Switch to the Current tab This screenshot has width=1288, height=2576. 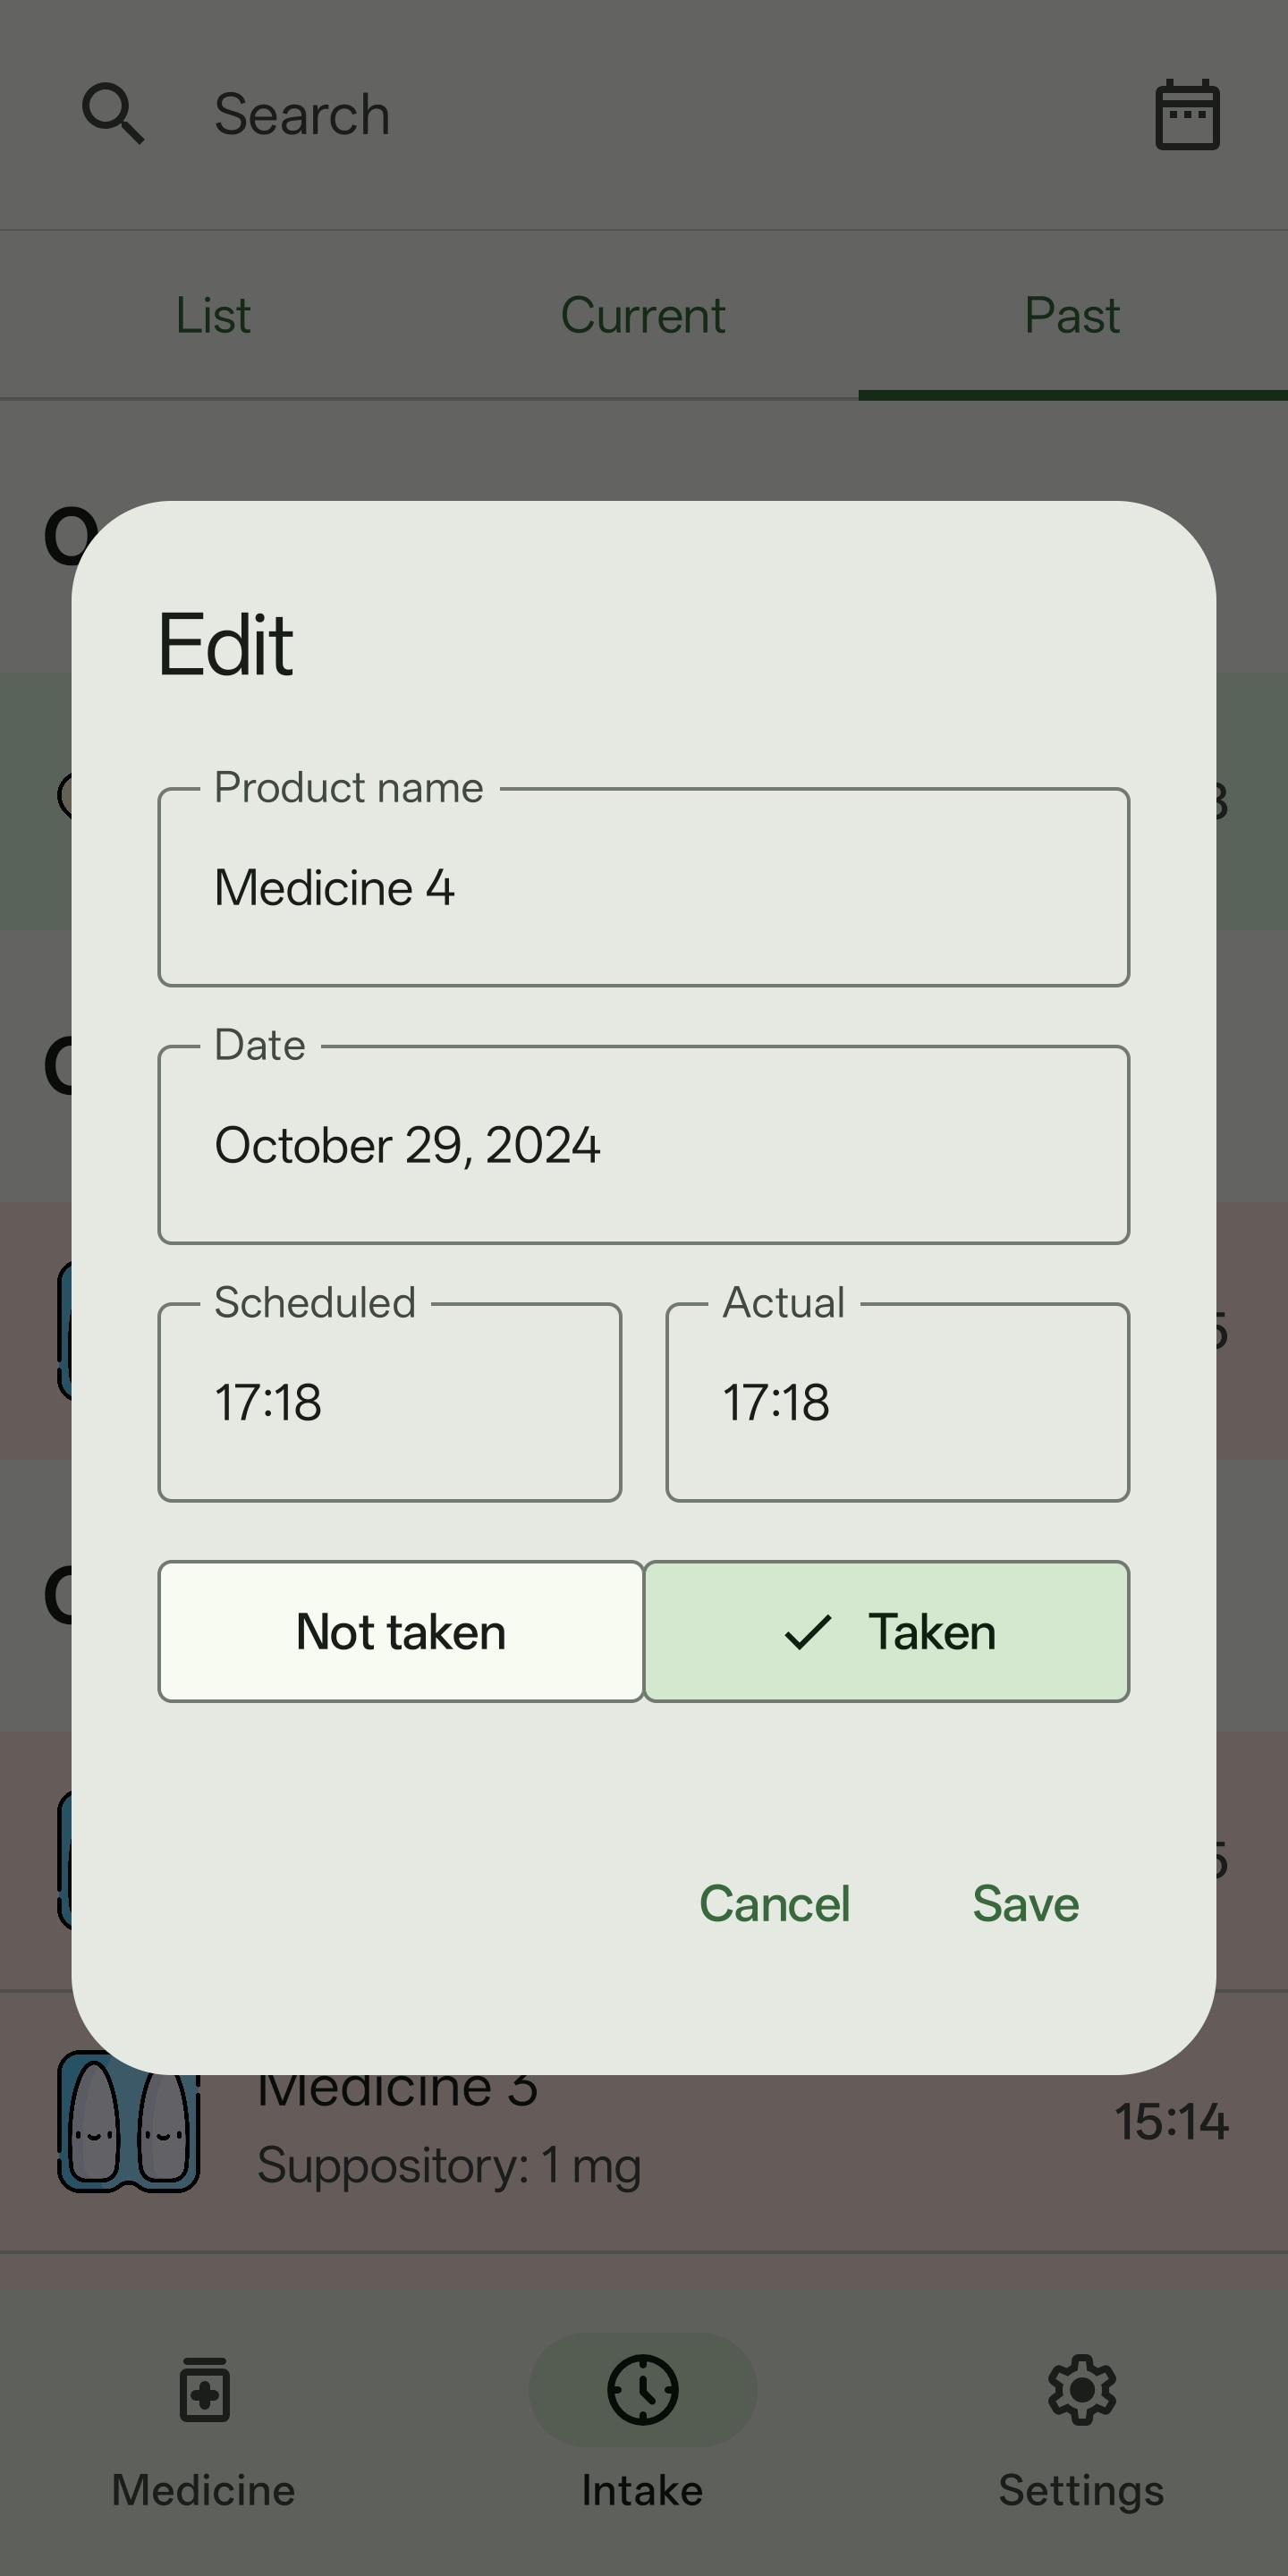[x=643, y=316]
